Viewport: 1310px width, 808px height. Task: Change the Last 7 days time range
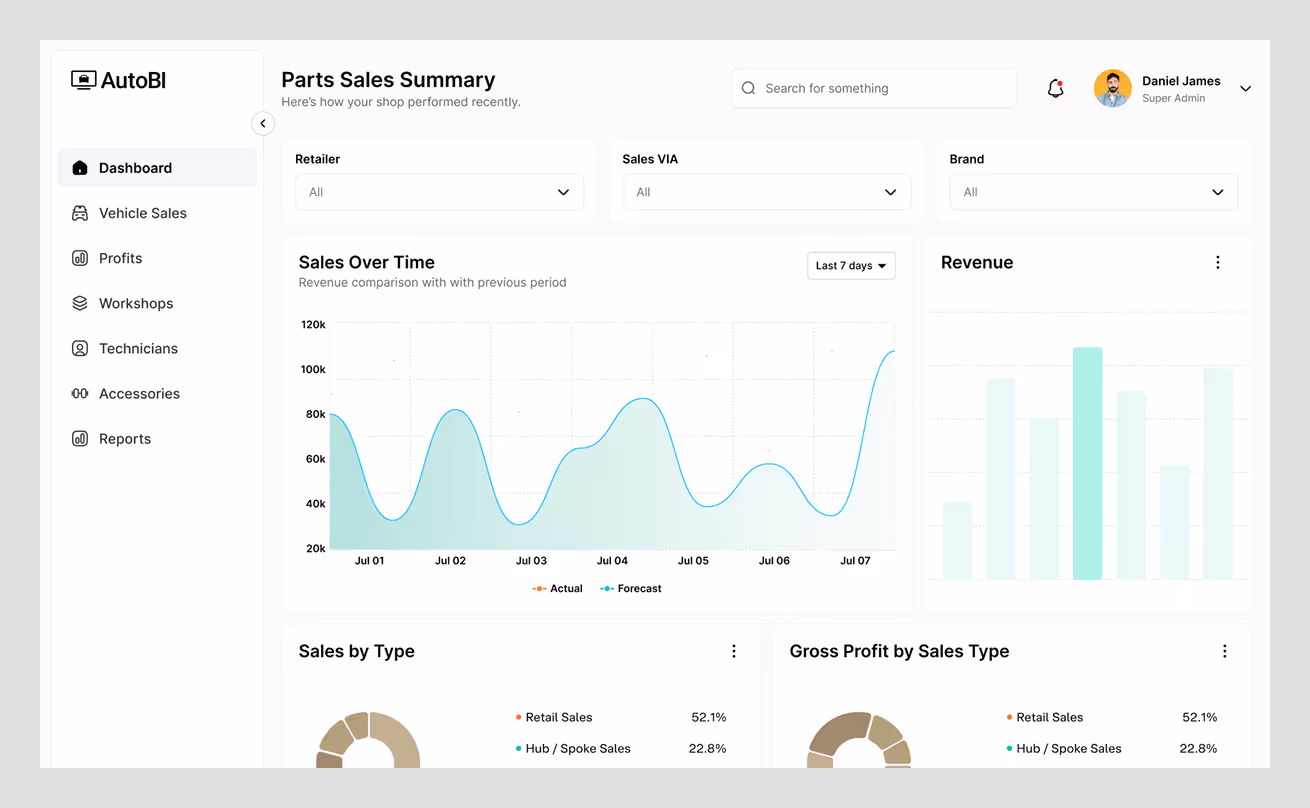tap(851, 265)
